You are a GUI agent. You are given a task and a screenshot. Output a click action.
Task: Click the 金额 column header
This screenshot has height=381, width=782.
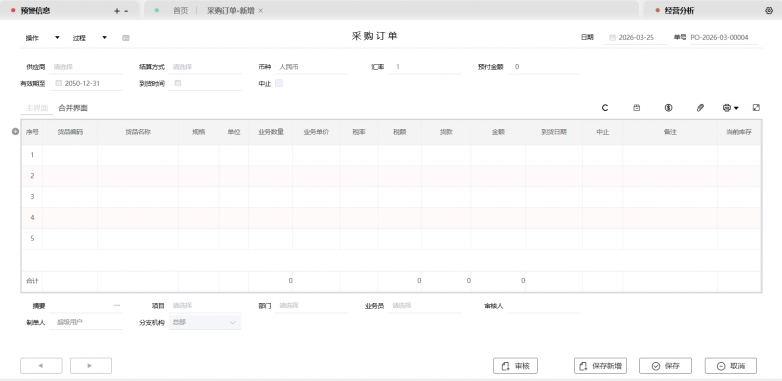click(x=498, y=132)
